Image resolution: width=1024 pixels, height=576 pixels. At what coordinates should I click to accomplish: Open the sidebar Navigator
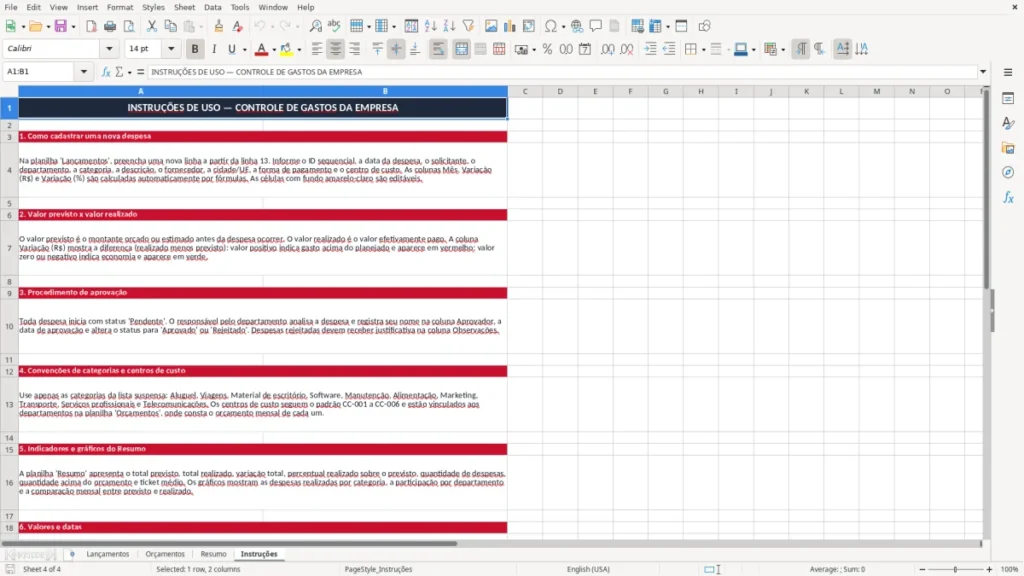click(1008, 172)
